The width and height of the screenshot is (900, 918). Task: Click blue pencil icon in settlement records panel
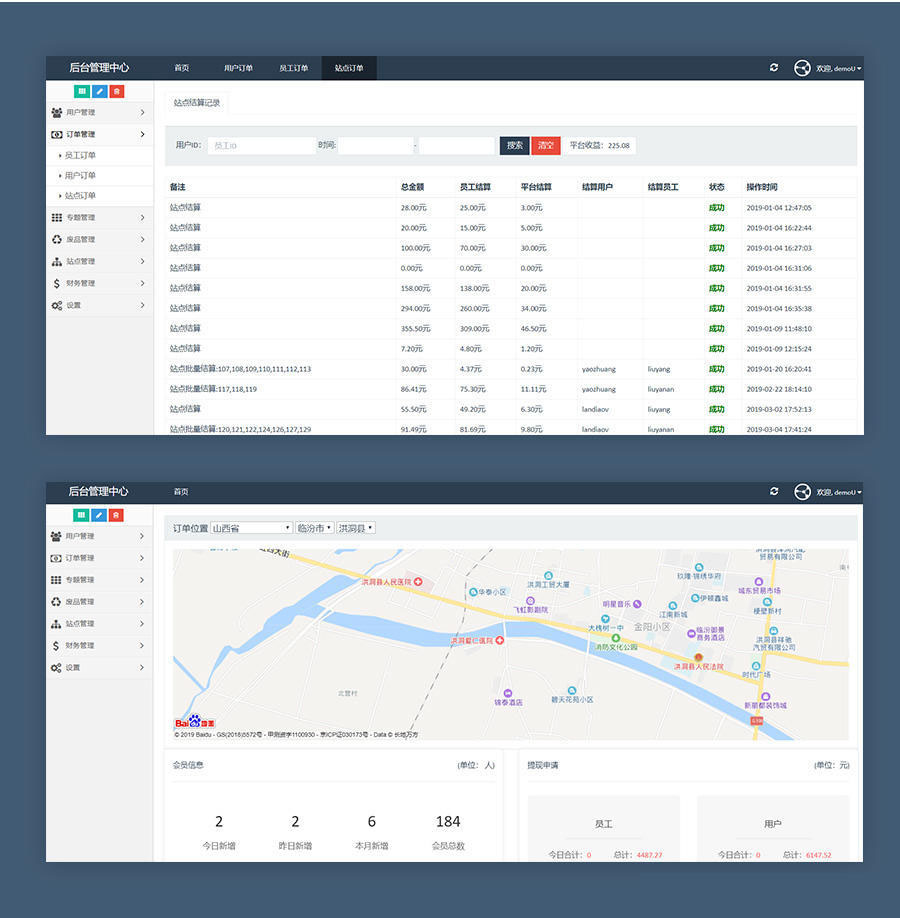(100, 91)
